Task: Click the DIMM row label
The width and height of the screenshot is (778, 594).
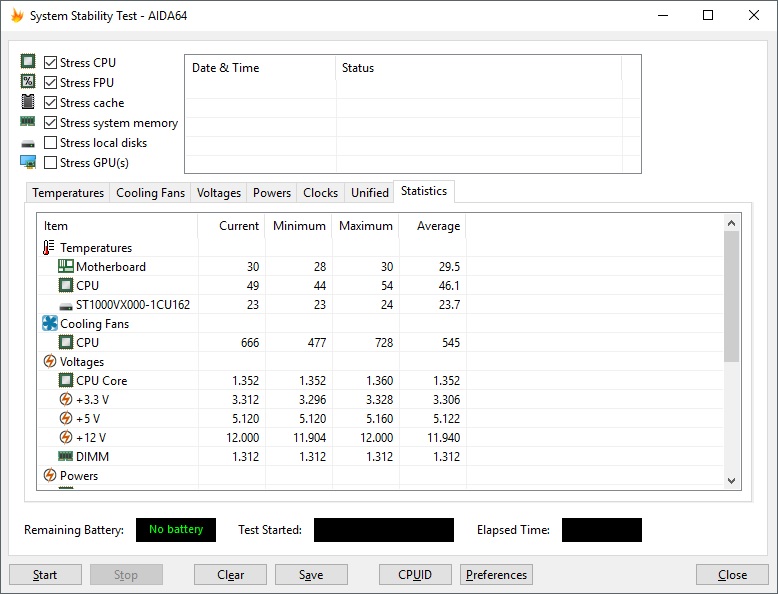Action: click(92, 457)
